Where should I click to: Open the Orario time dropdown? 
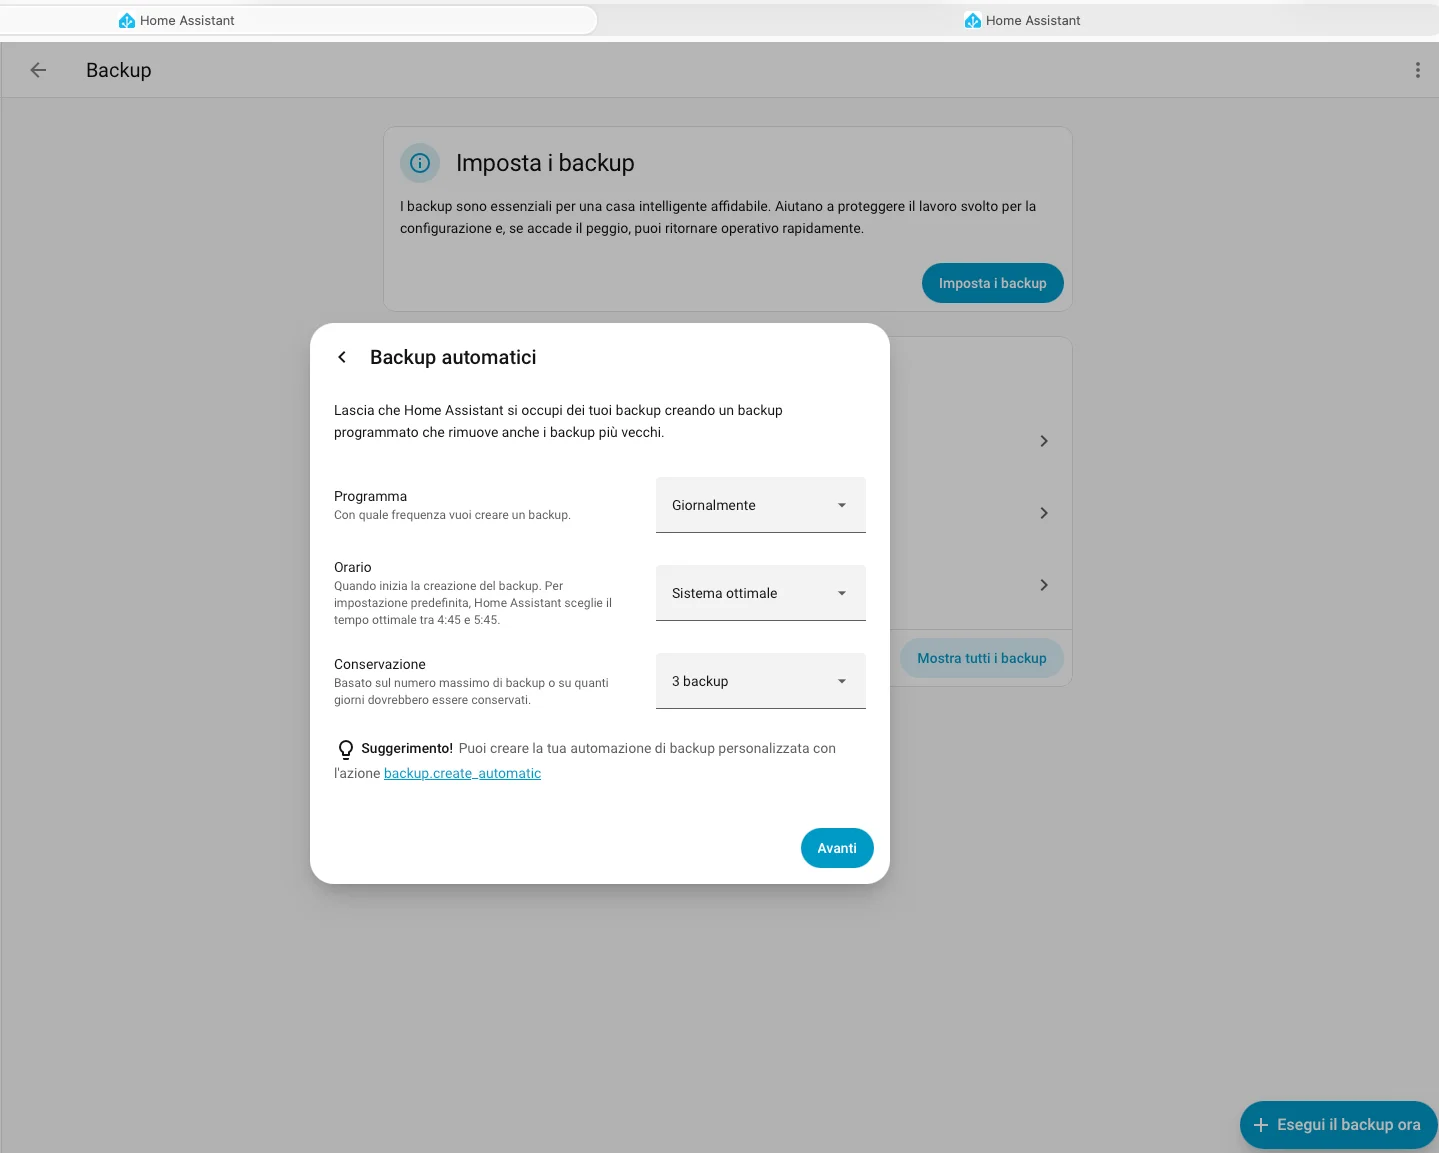pyautogui.click(x=760, y=593)
